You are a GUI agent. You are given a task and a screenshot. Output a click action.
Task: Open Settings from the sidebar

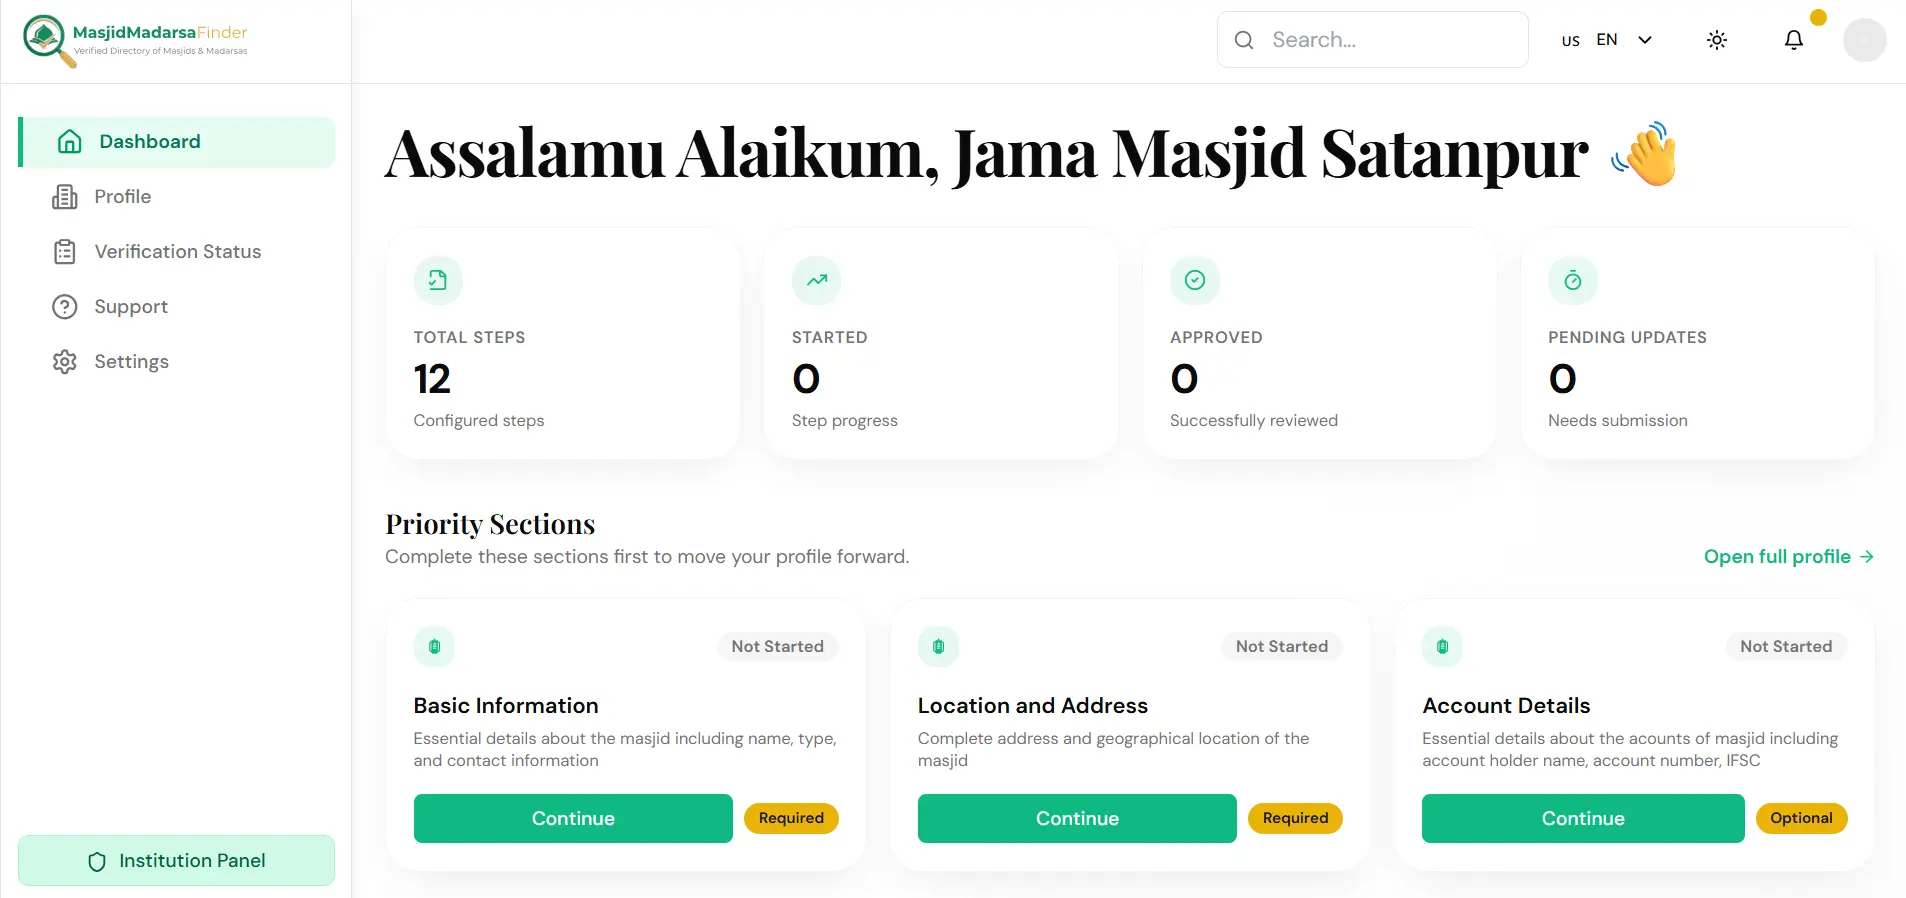coord(177,362)
